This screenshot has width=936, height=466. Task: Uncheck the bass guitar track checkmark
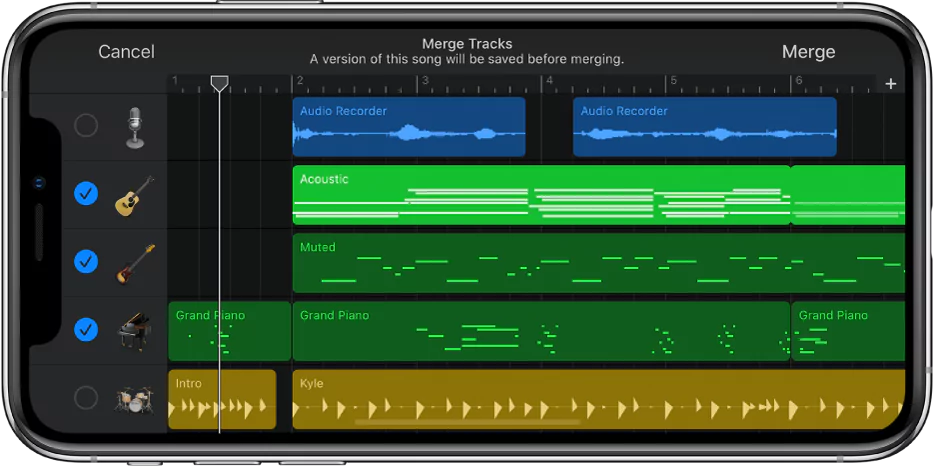[86, 261]
